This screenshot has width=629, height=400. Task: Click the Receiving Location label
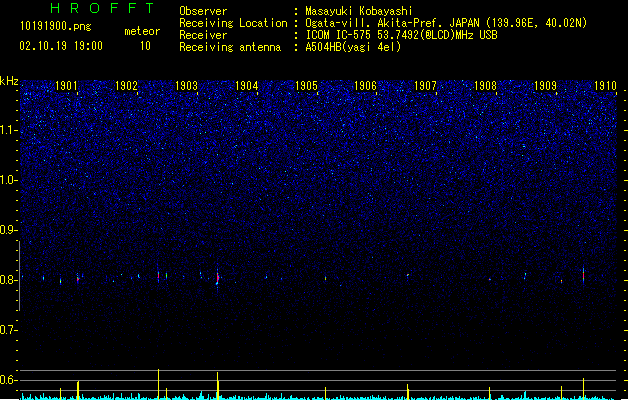click(x=233, y=23)
